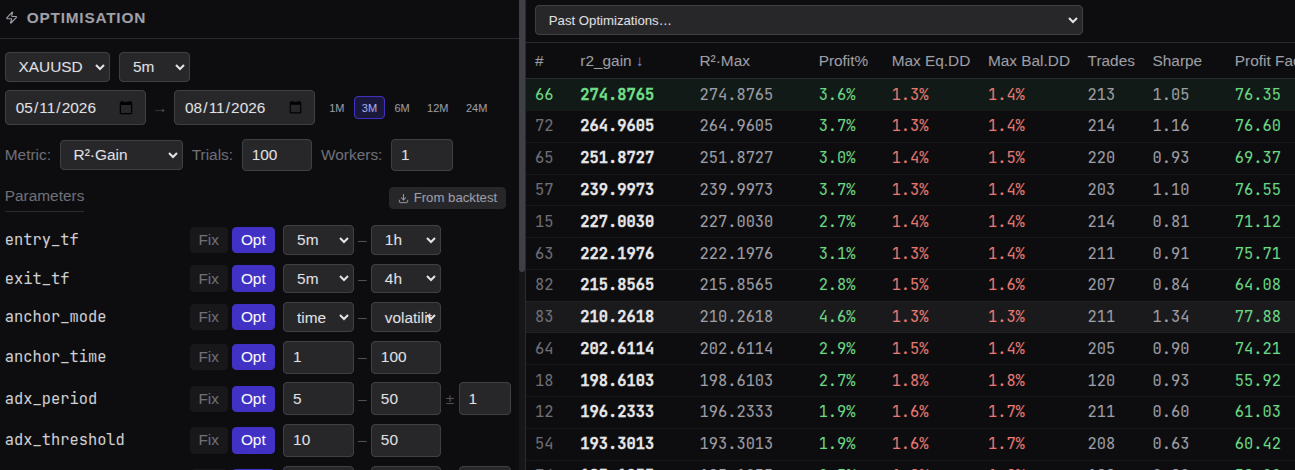The image size is (1295, 470).
Task: Click the Optimisation lightning icon
Action: tap(12, 19)
